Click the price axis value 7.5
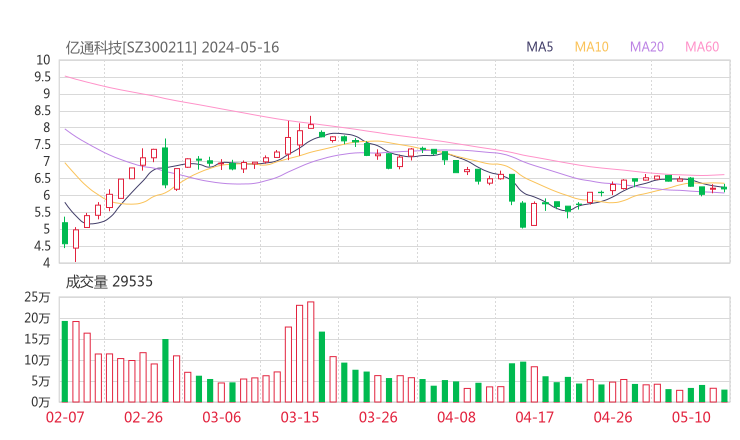Screen dimensions: 740x440 pos(42,145)
